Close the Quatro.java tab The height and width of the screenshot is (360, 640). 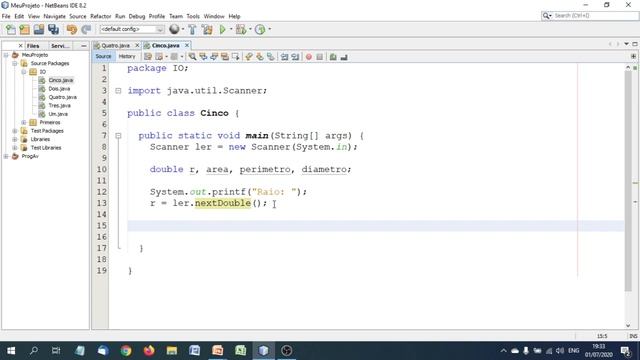tap(137, 45)
